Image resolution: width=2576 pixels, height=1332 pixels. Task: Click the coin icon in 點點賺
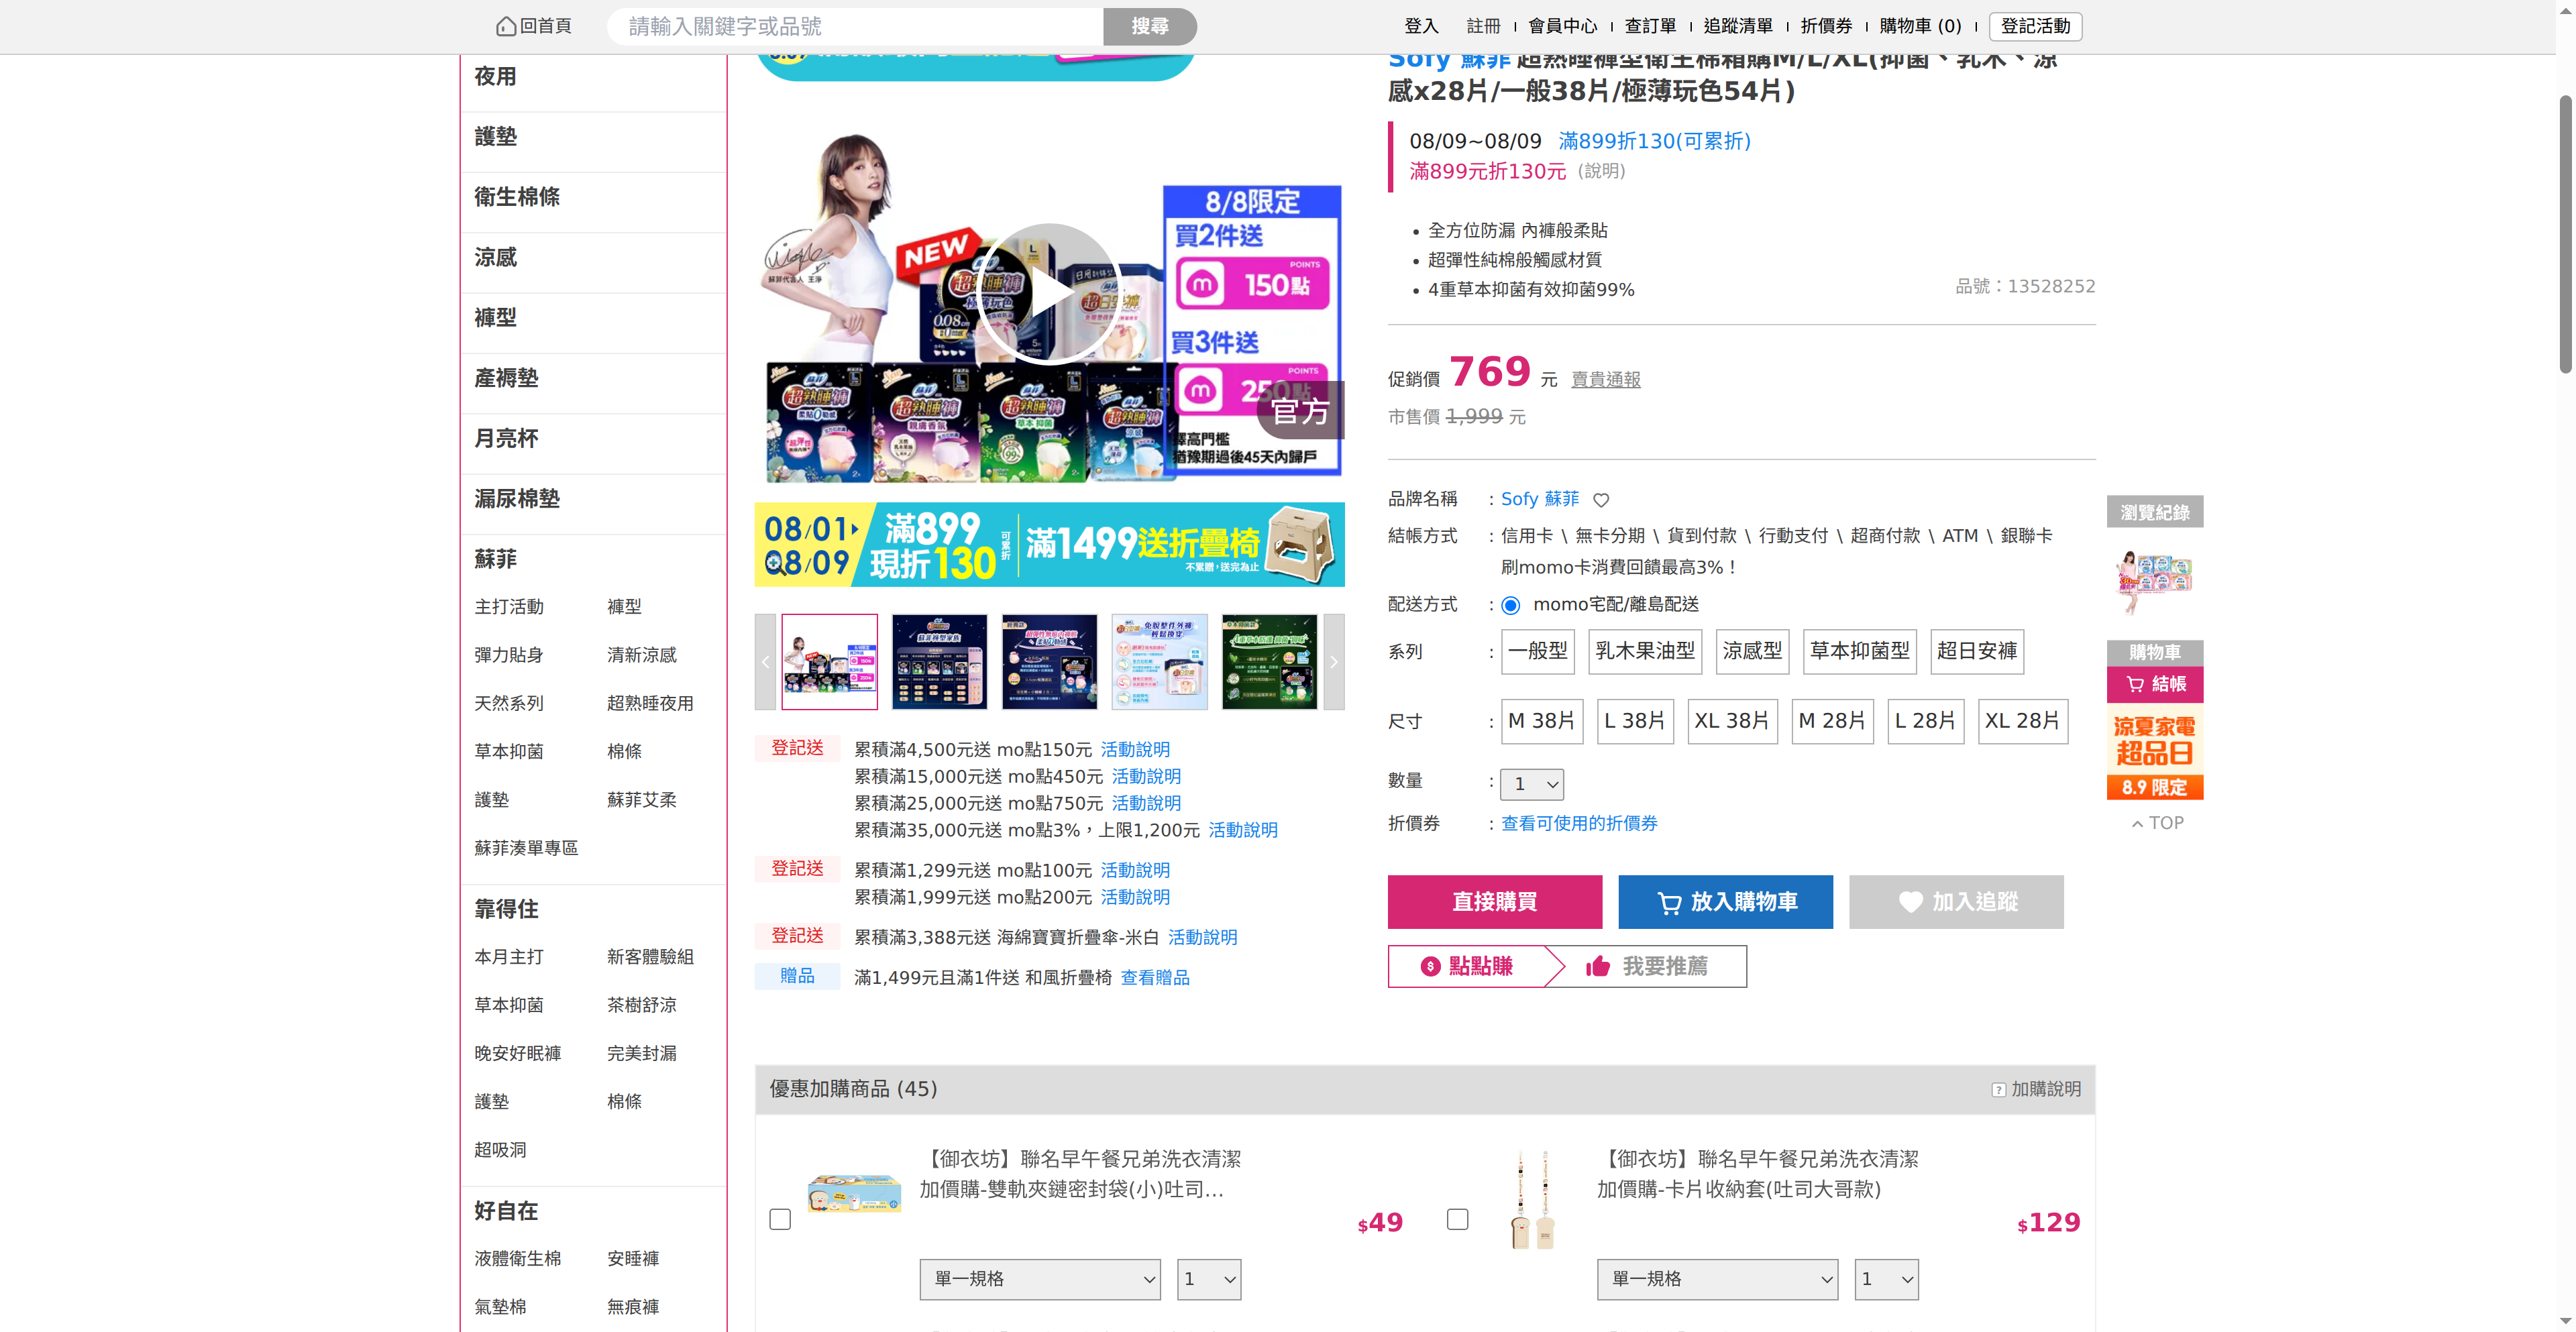[1430, 966]
